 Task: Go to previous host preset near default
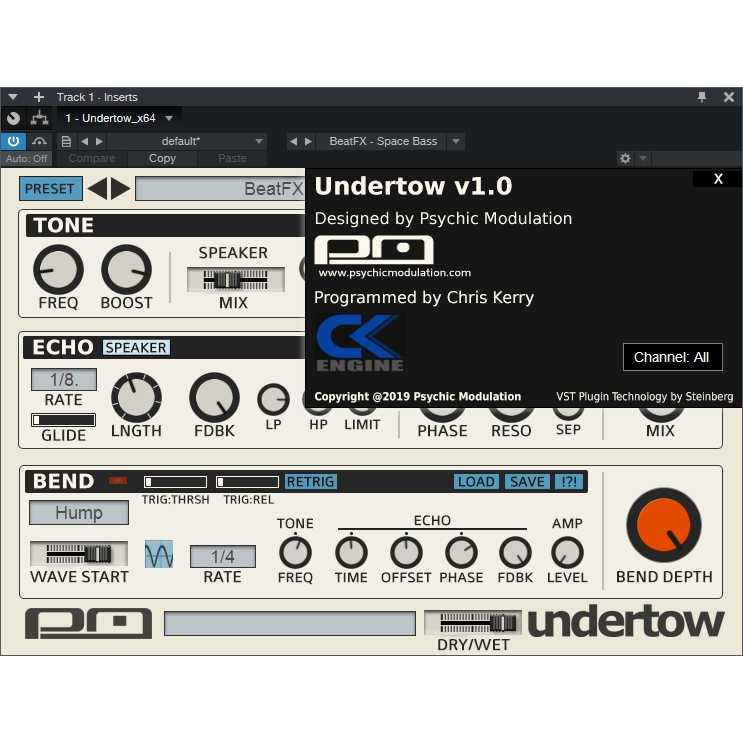point(84,141)
